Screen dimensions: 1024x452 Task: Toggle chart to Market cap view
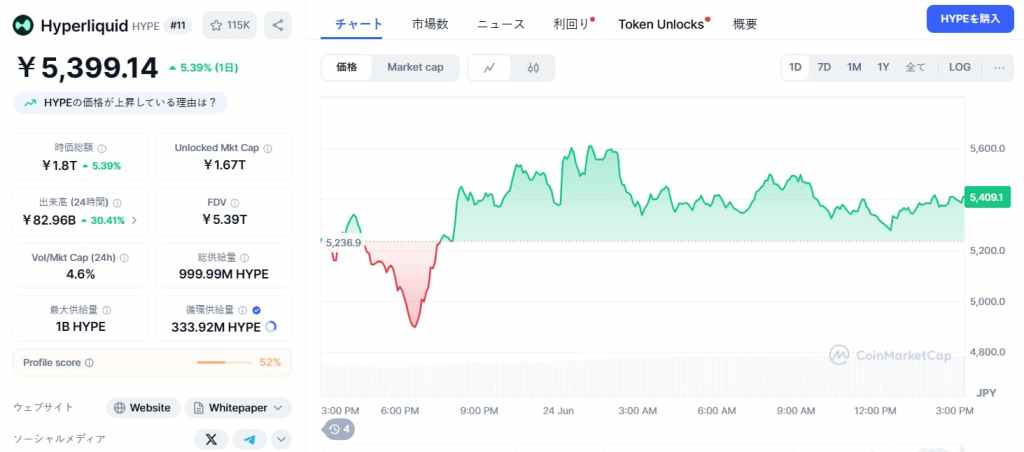(415, 67)
